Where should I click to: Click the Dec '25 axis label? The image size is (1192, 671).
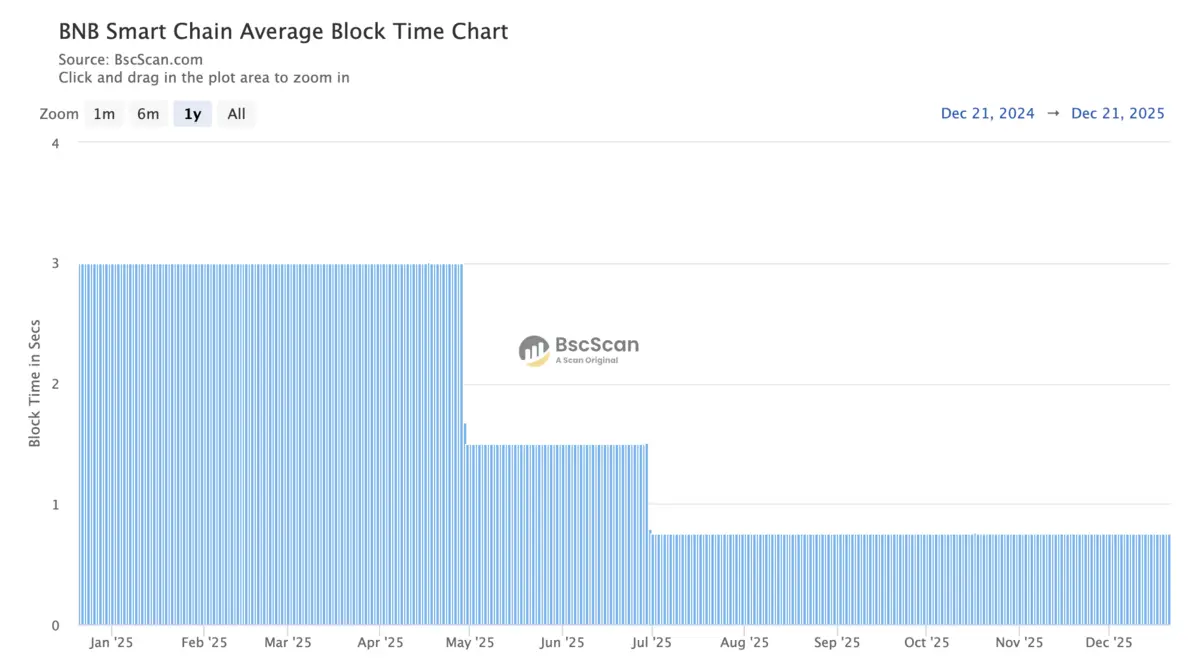coord(1108,643)
